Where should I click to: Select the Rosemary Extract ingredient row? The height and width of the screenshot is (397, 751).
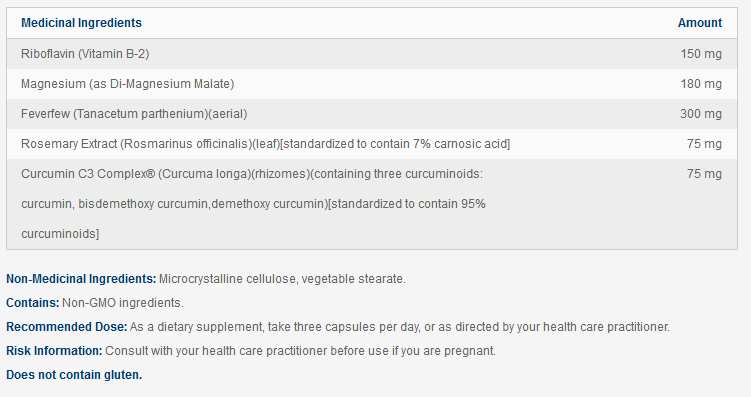(372, 144)
